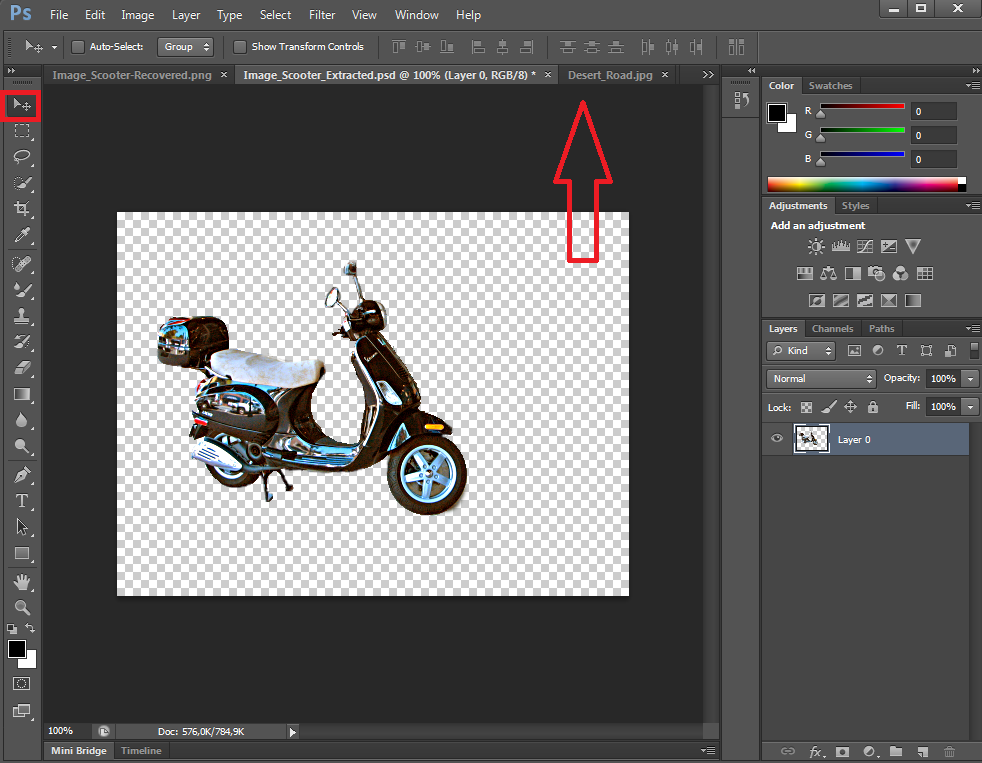Switch to the Desert_Road.jpg tab
Screen dimensions: 982x763
click(610, 74)
